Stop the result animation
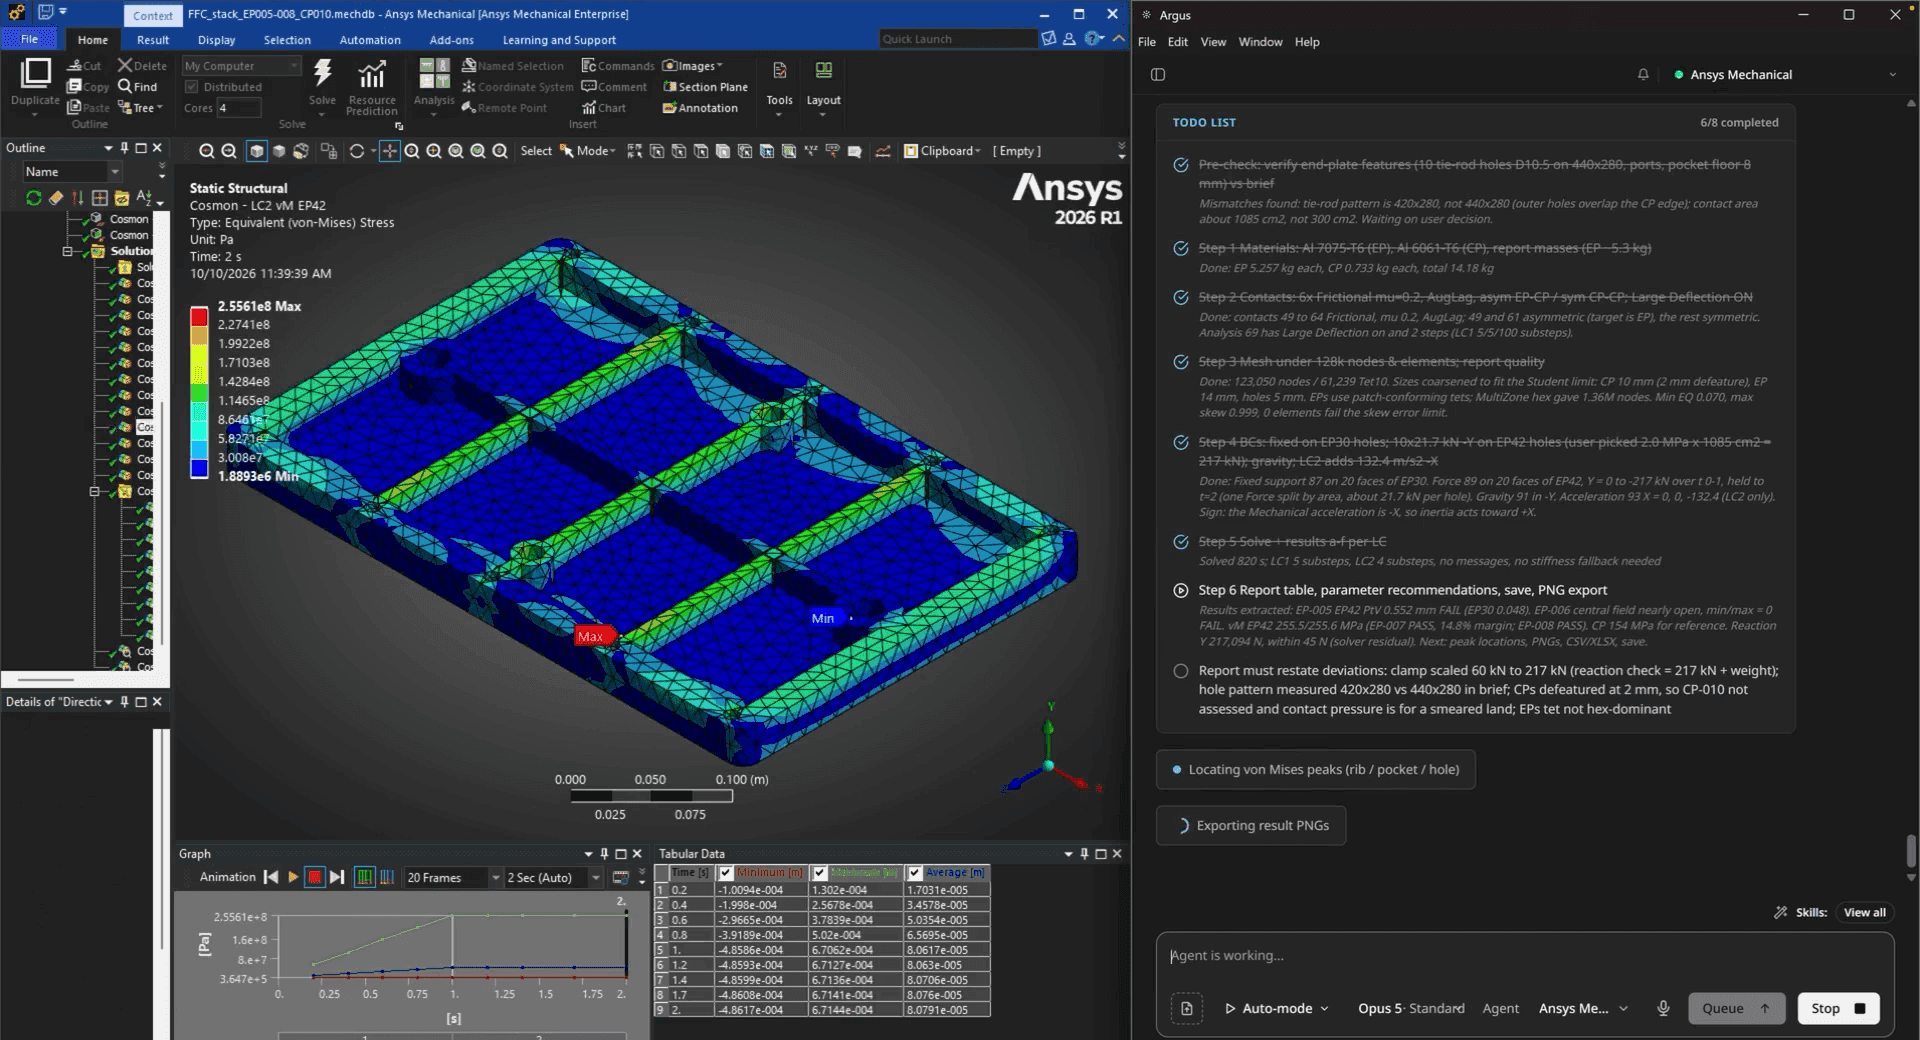Viewport: 1920px width, 1040px height. (315, 877)
